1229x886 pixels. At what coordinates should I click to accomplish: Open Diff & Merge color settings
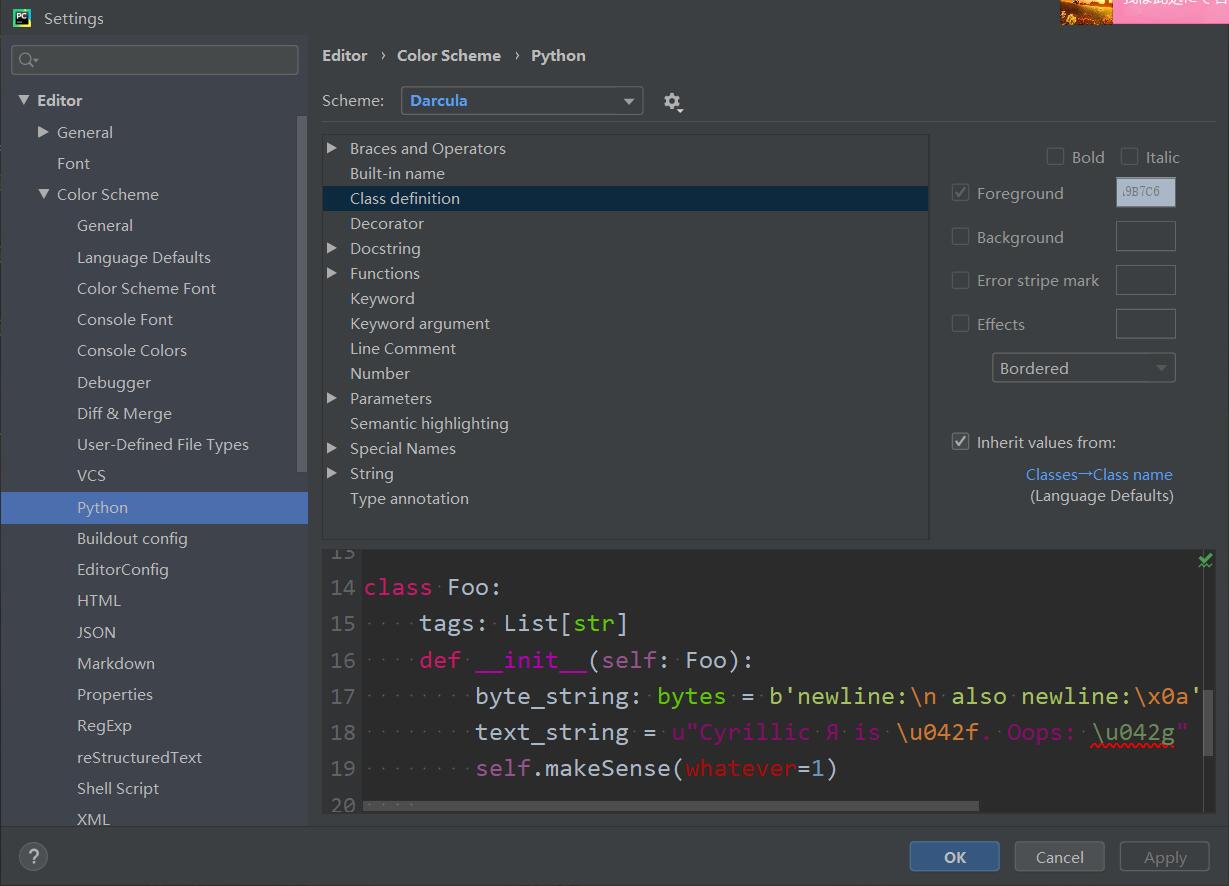[x=124, y=413]
